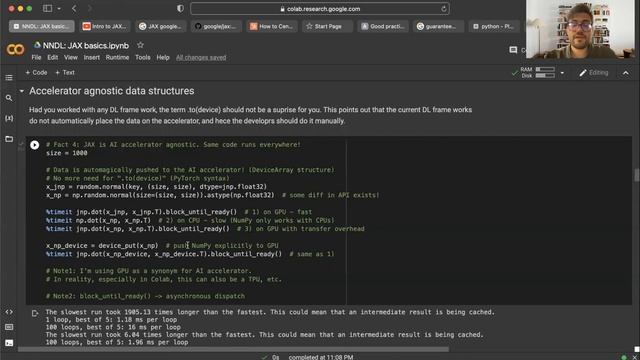Click the 'completed at 11:08 PM' status text
Image resolution: width=640 pixels, height=360 pixels.
click(x=321, y=357)
